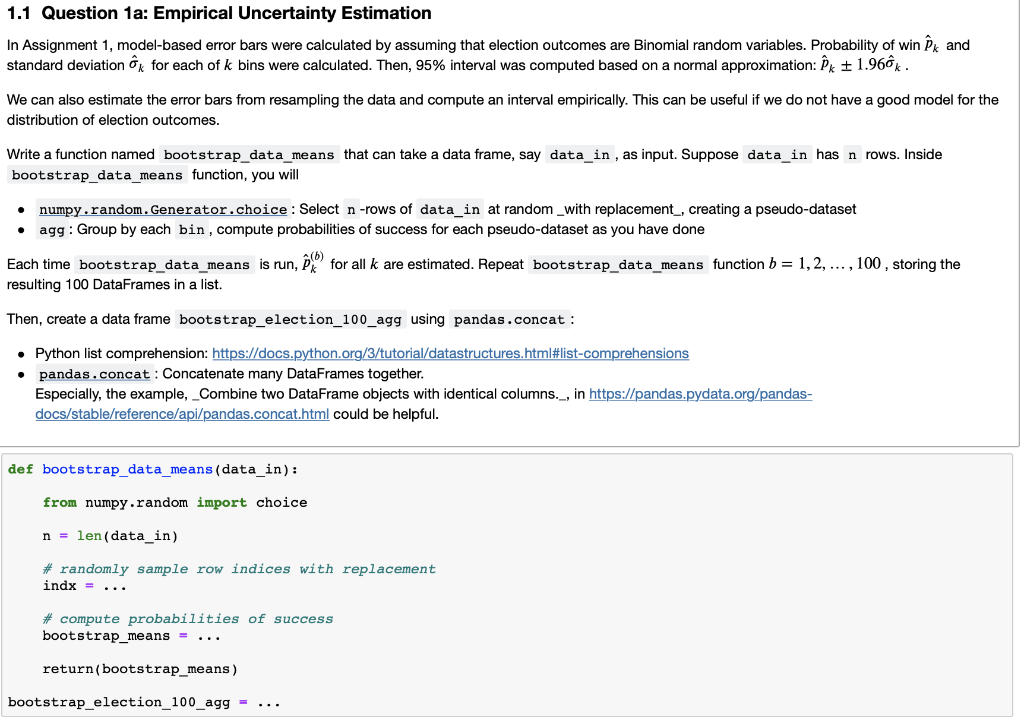Open the pandas.pydata.org concat reference link
This screenshot has height=720, width=1024.
700,394
